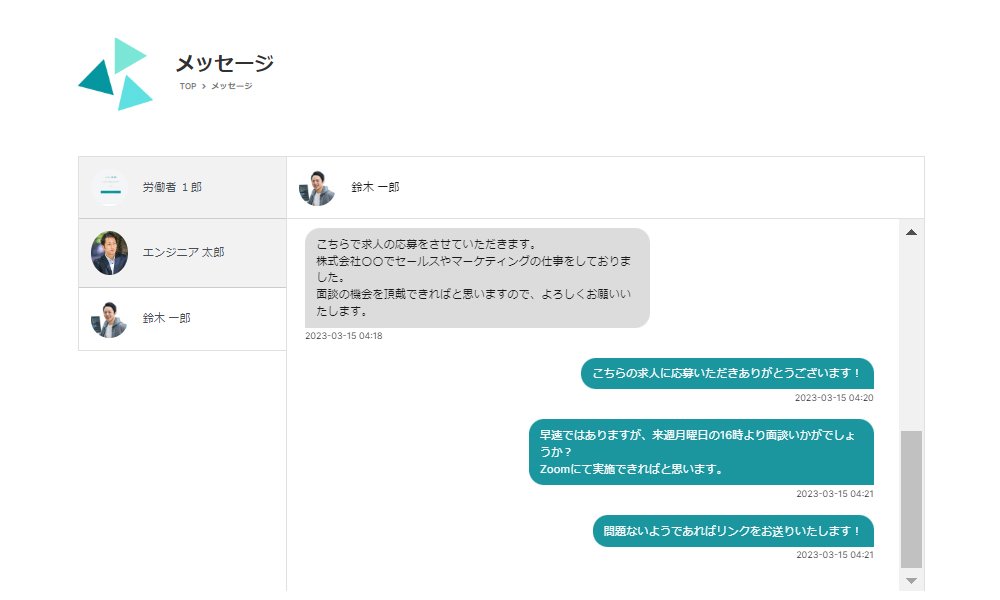Open the conversation with 労働者 1郎
This screenshot has width=1000, height=600.
181,187
